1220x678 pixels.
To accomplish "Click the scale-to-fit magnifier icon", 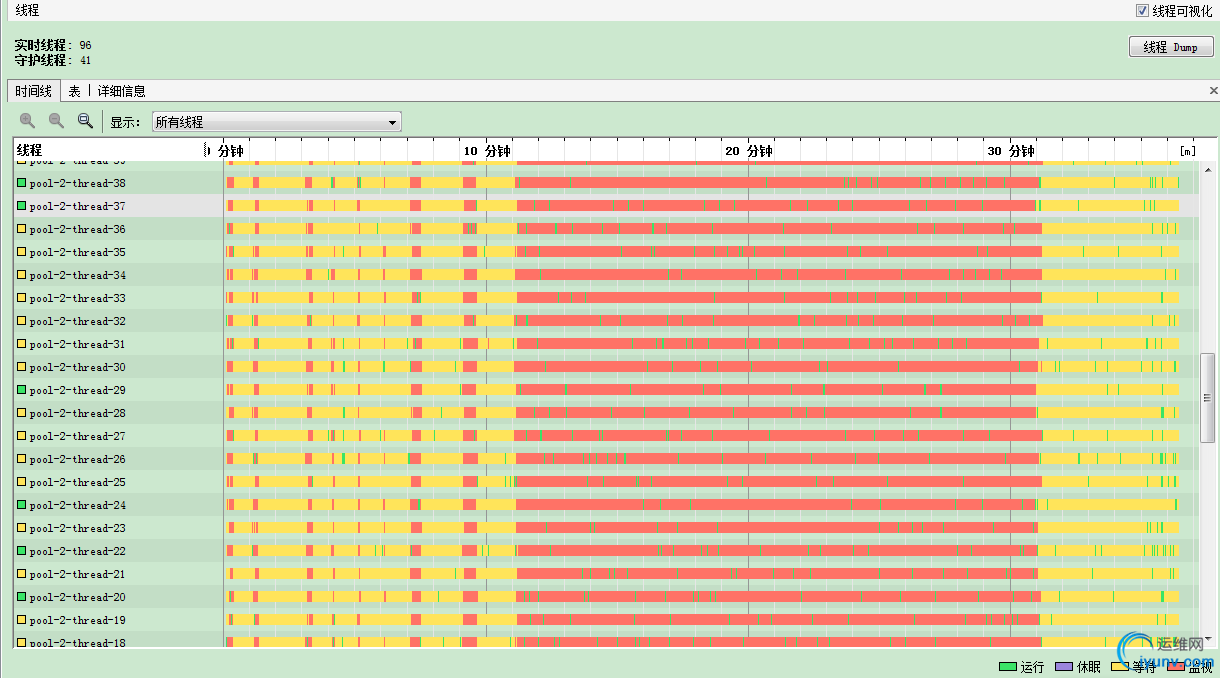I will tap(86, 121).
